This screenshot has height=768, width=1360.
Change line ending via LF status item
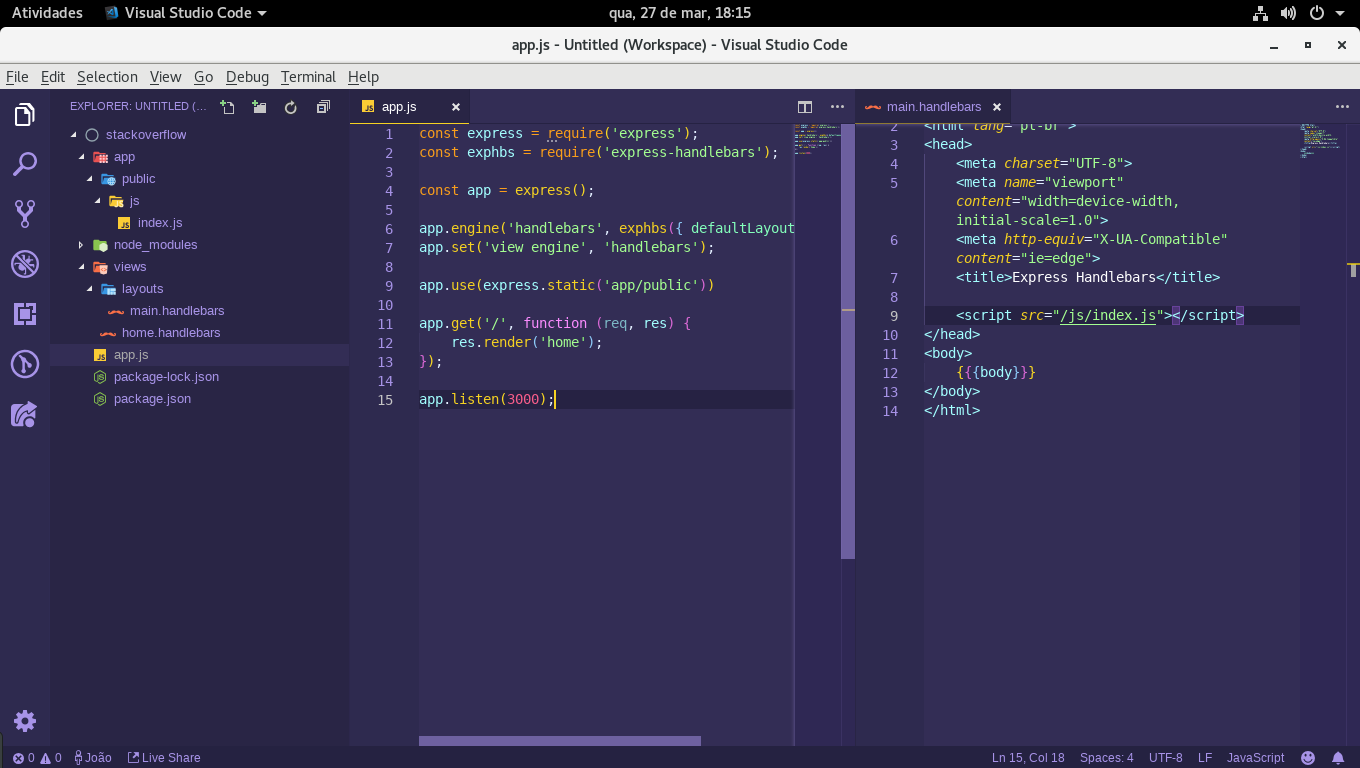click(1205, 758)
